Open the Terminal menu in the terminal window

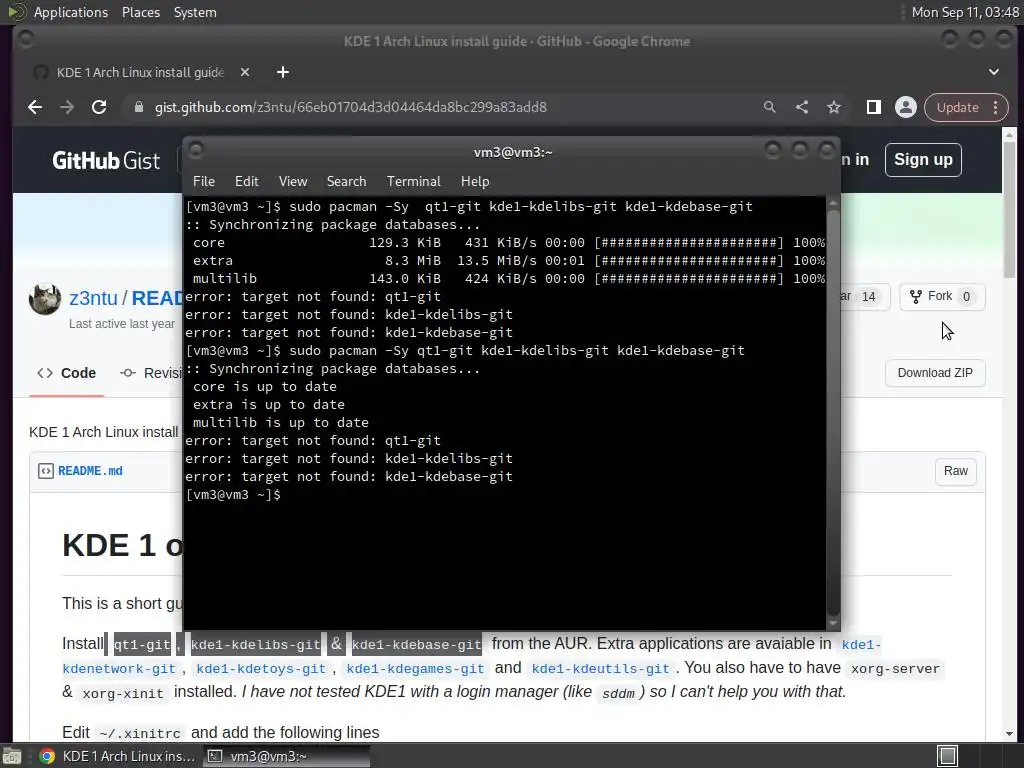pyautogui.click(x=413, y=182)
